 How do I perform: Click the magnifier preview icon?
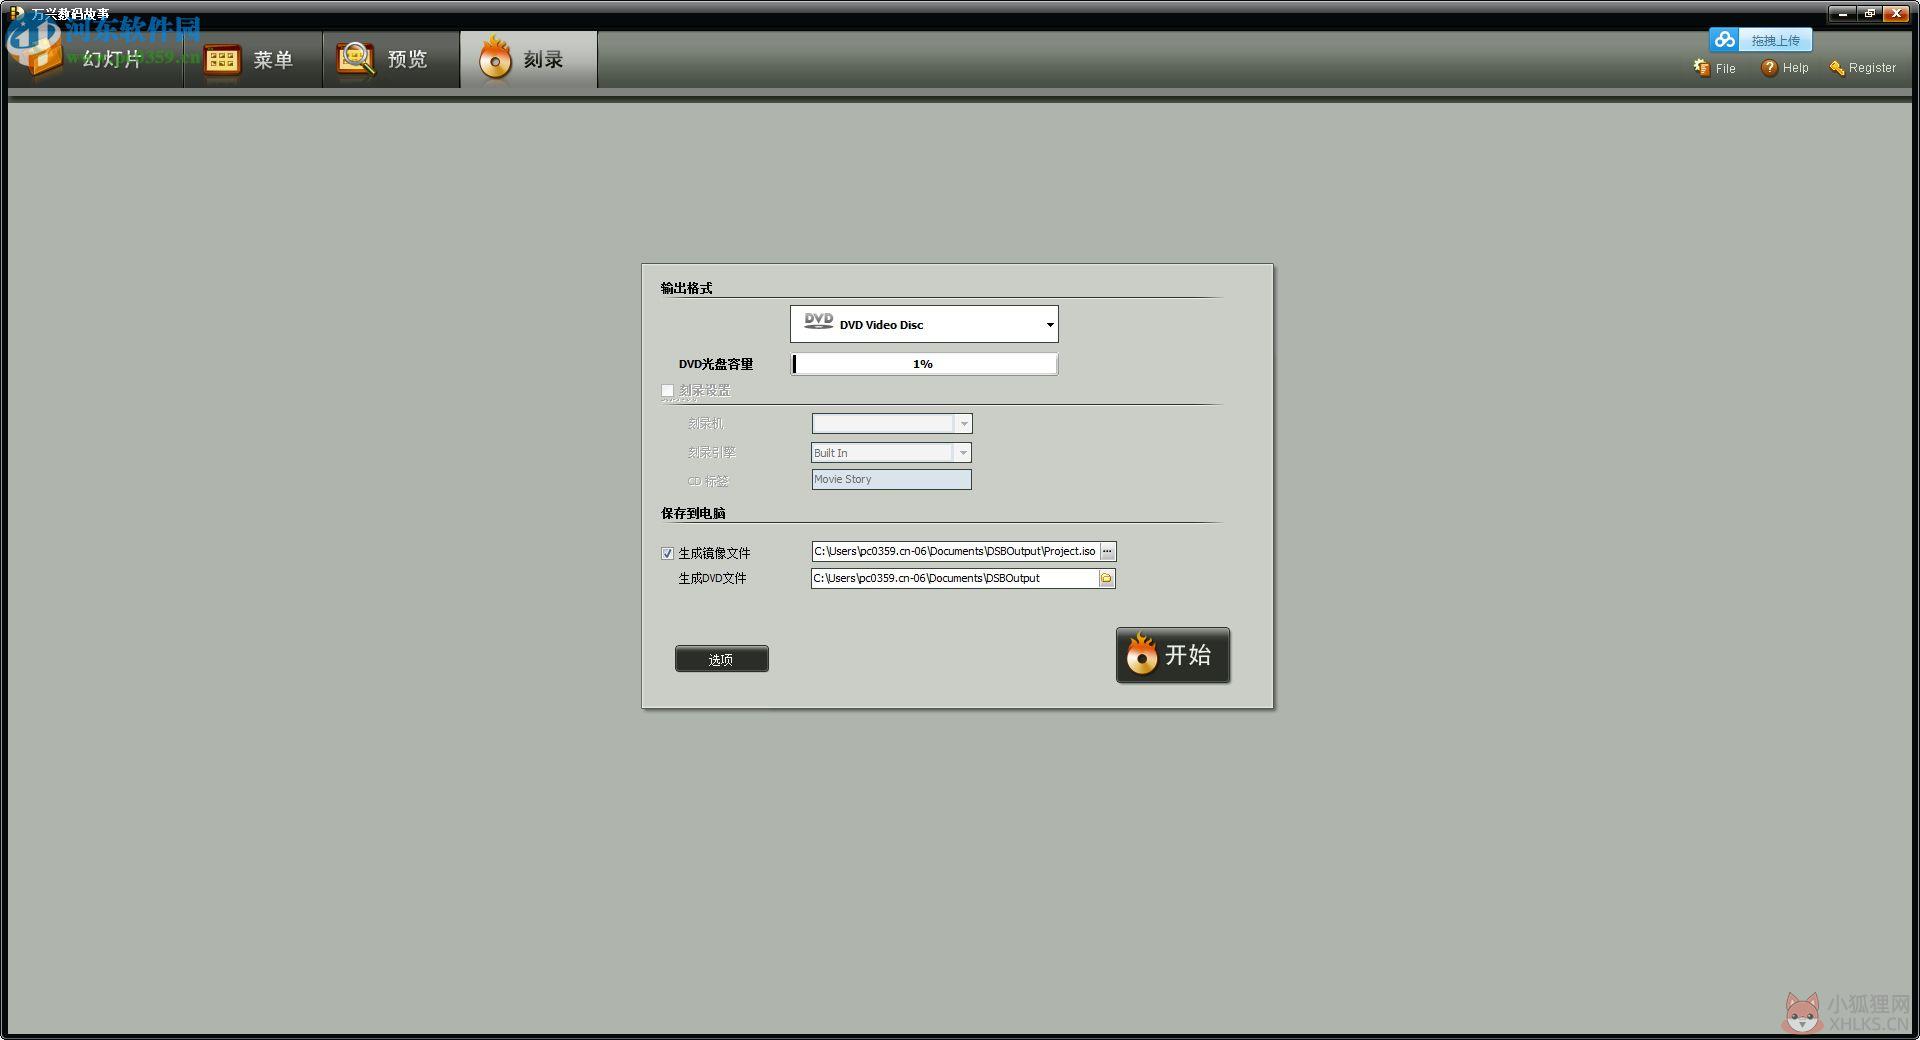pyautogui.click(x=355, y=59)
